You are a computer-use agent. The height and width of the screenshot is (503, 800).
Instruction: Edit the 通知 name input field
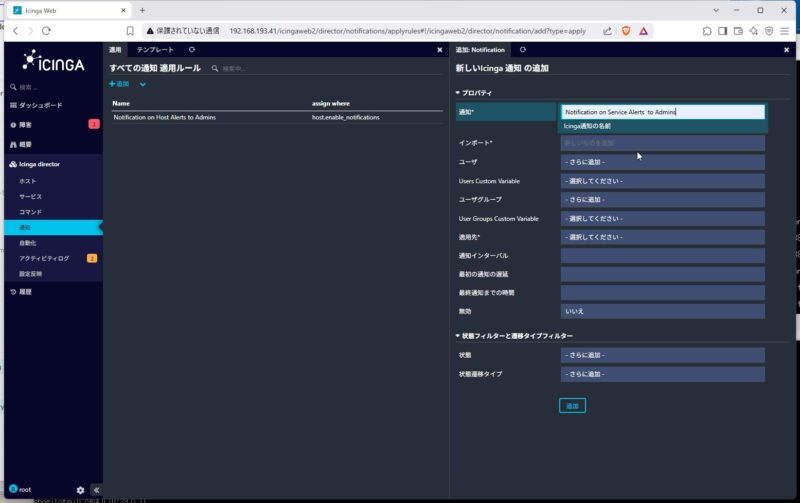(663, 112)
